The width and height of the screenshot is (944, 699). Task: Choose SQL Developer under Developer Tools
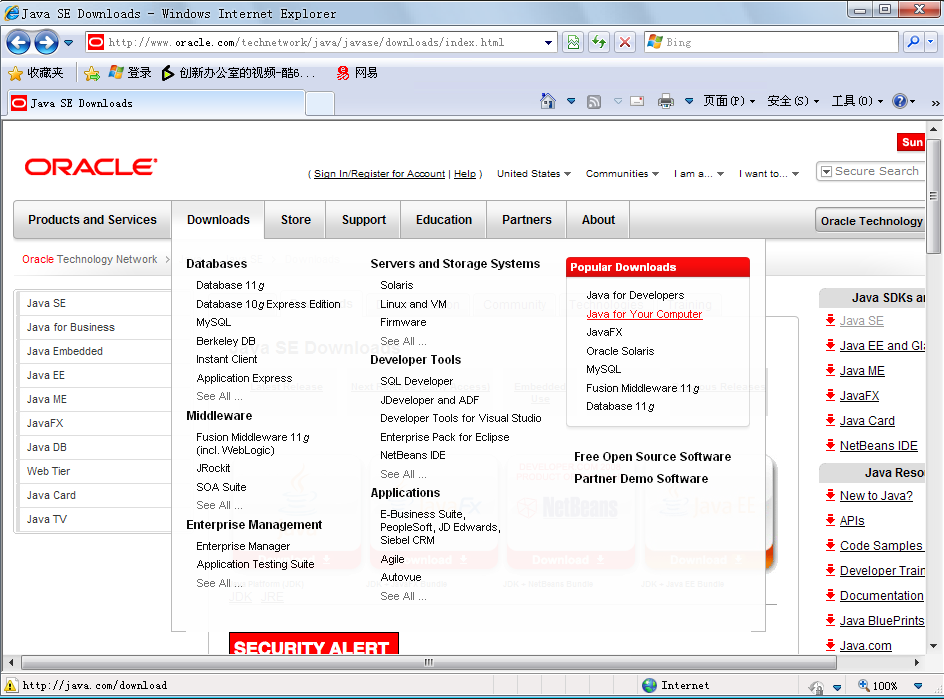[x=417, y=381]
